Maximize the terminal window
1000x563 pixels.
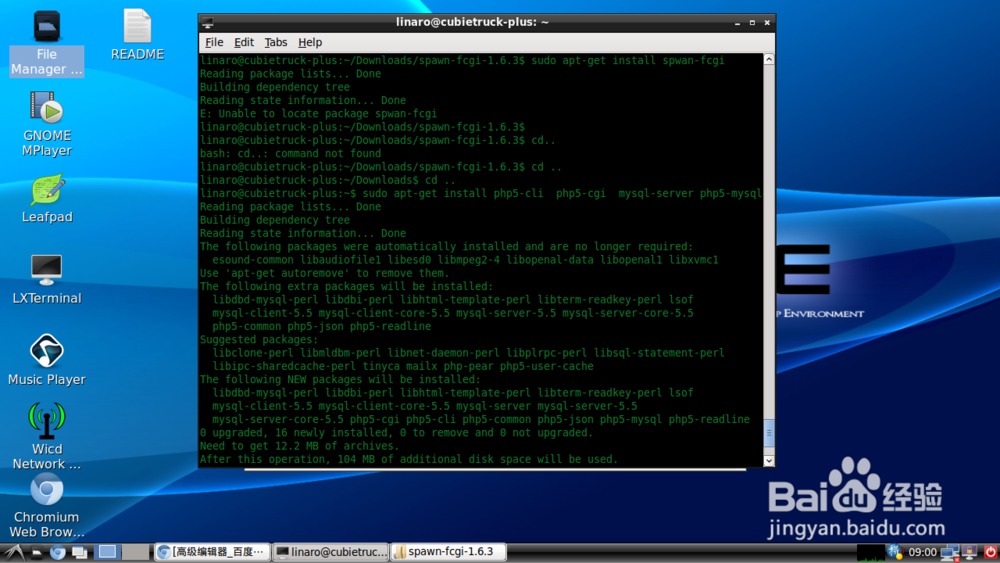(752, 23)
